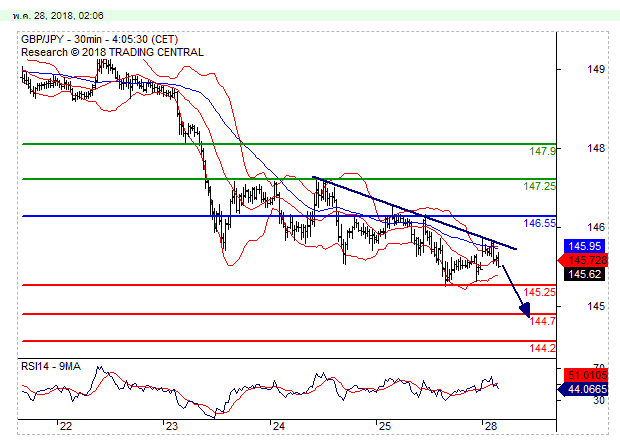This screenshot has height=443, width=620.
Task: Click the red RSI value tag 51.0105
Action: point(585,375)
